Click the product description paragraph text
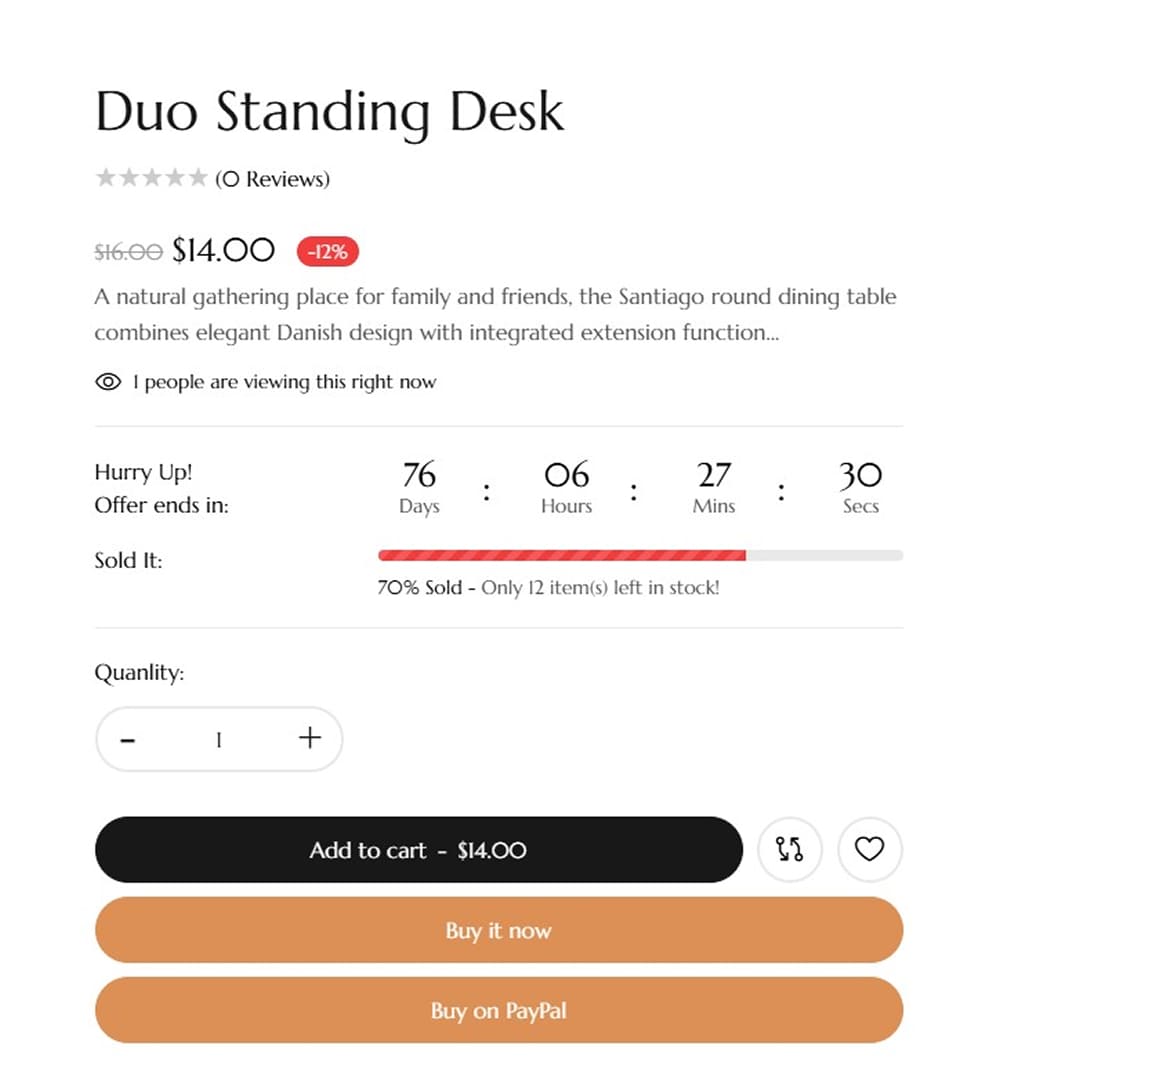 (494, 314)
